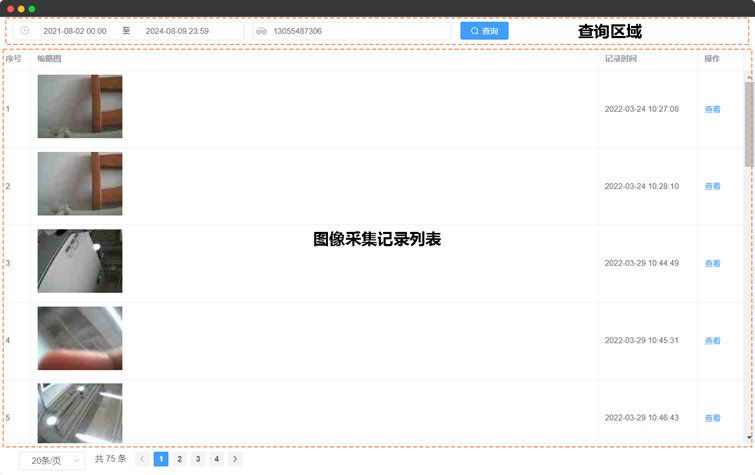Image resolution: width=755 pixels, height=475 pixels.
Task: Open the 20条/页 page size dropdown
Action: (52, 460)
